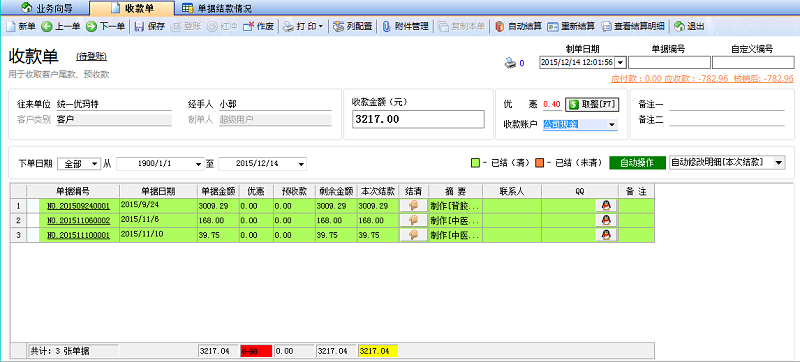The width and height of the screenshot is (800, 362).
Task: Click the 本次结款 column header
Action: pyautogui.click(x=378, y=191)
